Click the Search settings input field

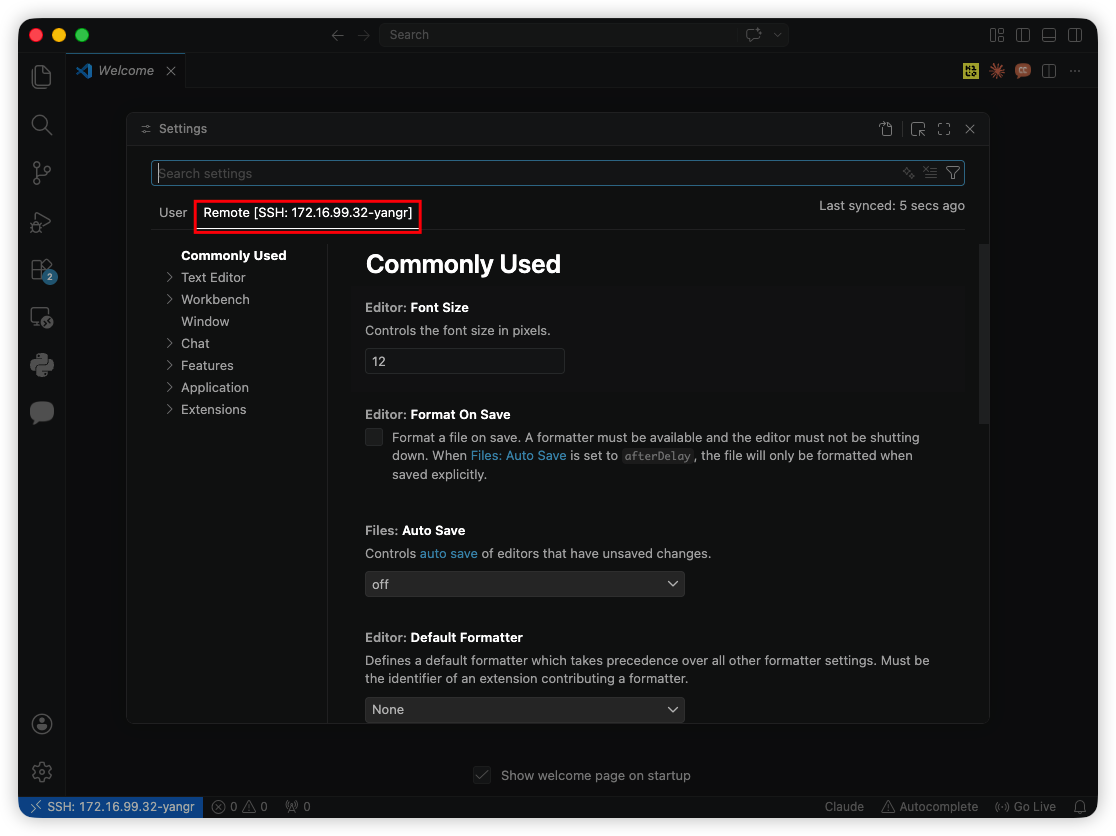point(520,173)
